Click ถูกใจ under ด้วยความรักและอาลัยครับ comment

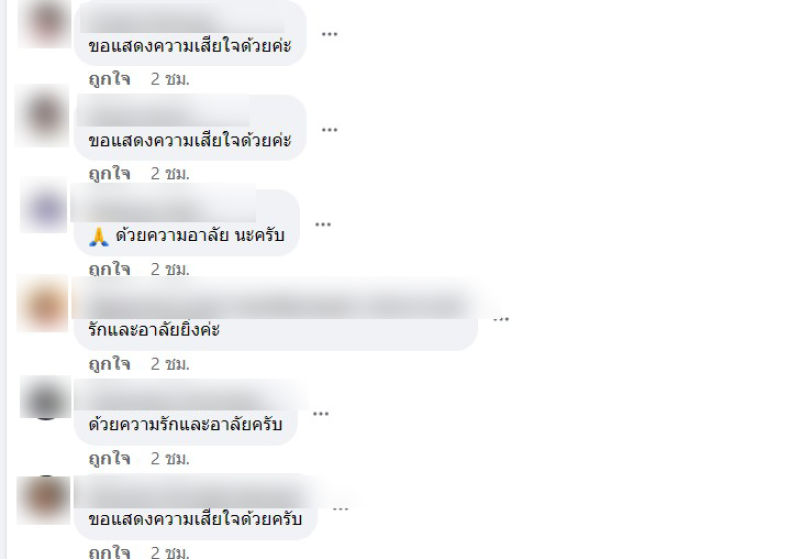(x=109, y=459)
